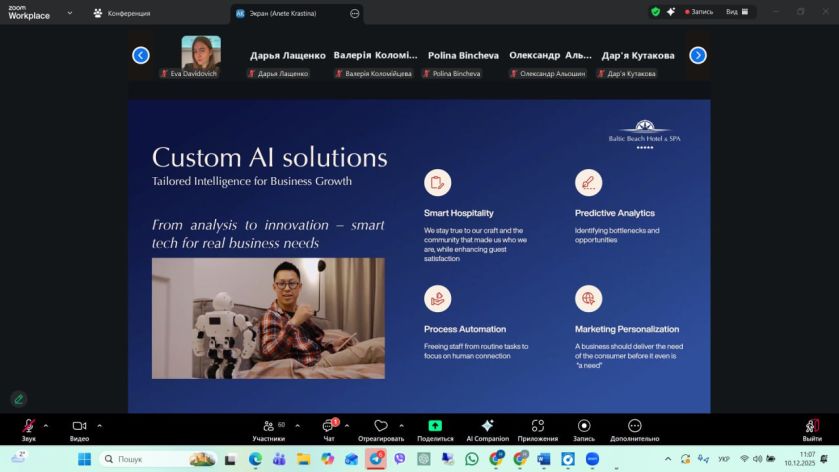Start screen sharing with green Поделиться button
The image size is (839, 472).
[435, 430]
